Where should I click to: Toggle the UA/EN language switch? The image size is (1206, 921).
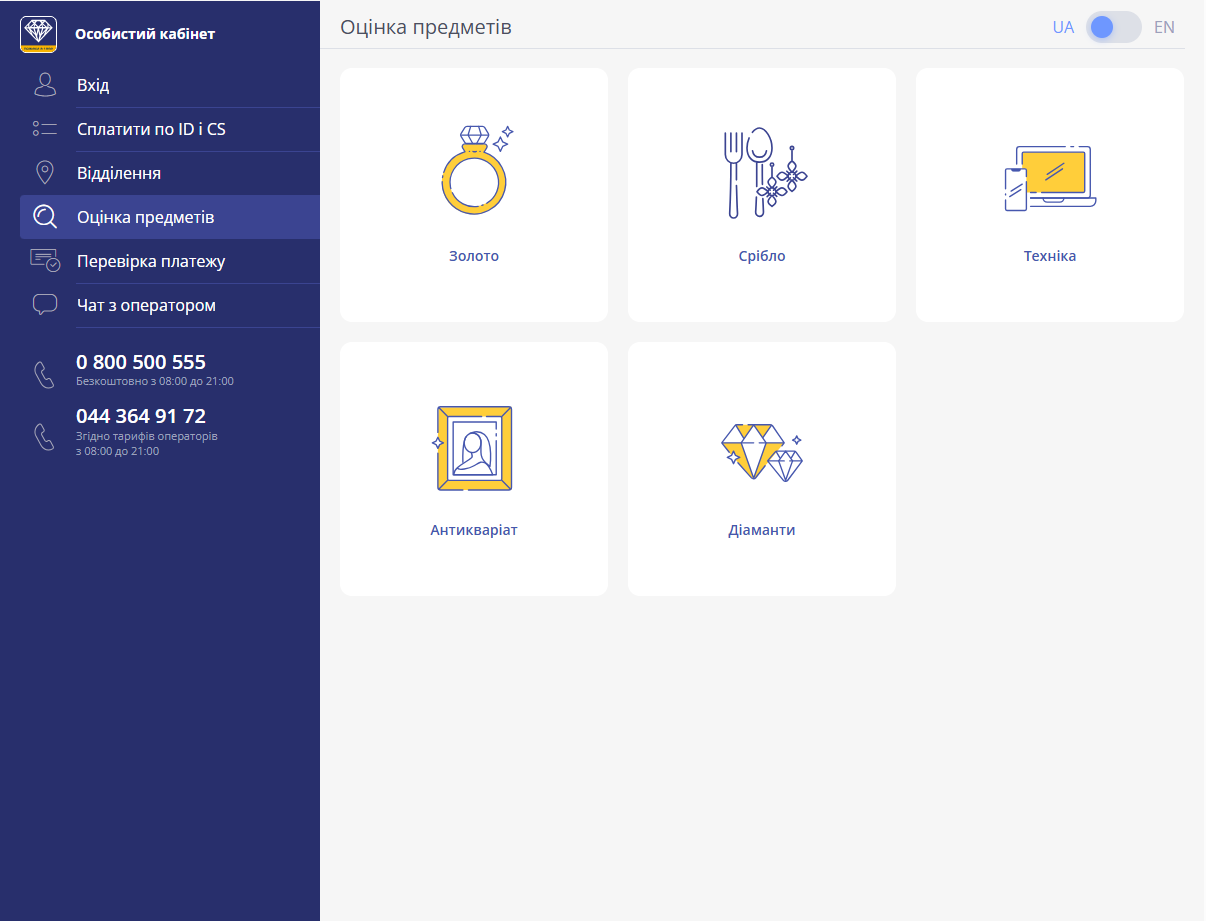point(1113,27)
